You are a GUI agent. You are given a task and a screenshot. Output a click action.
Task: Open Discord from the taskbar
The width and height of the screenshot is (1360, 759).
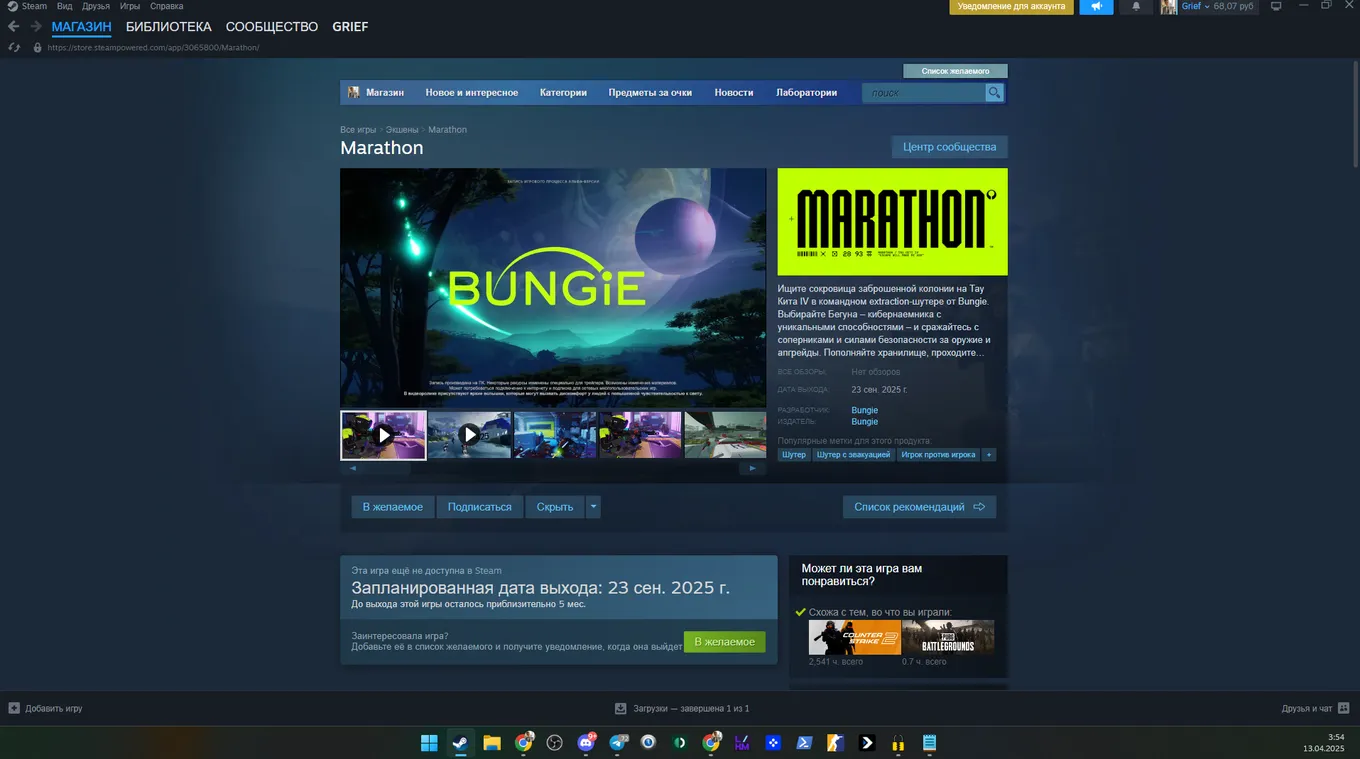586,743
